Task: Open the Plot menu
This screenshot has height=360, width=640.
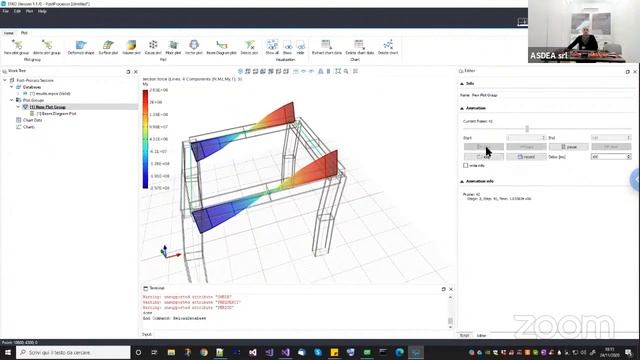Action: click(x=29, y=11)
